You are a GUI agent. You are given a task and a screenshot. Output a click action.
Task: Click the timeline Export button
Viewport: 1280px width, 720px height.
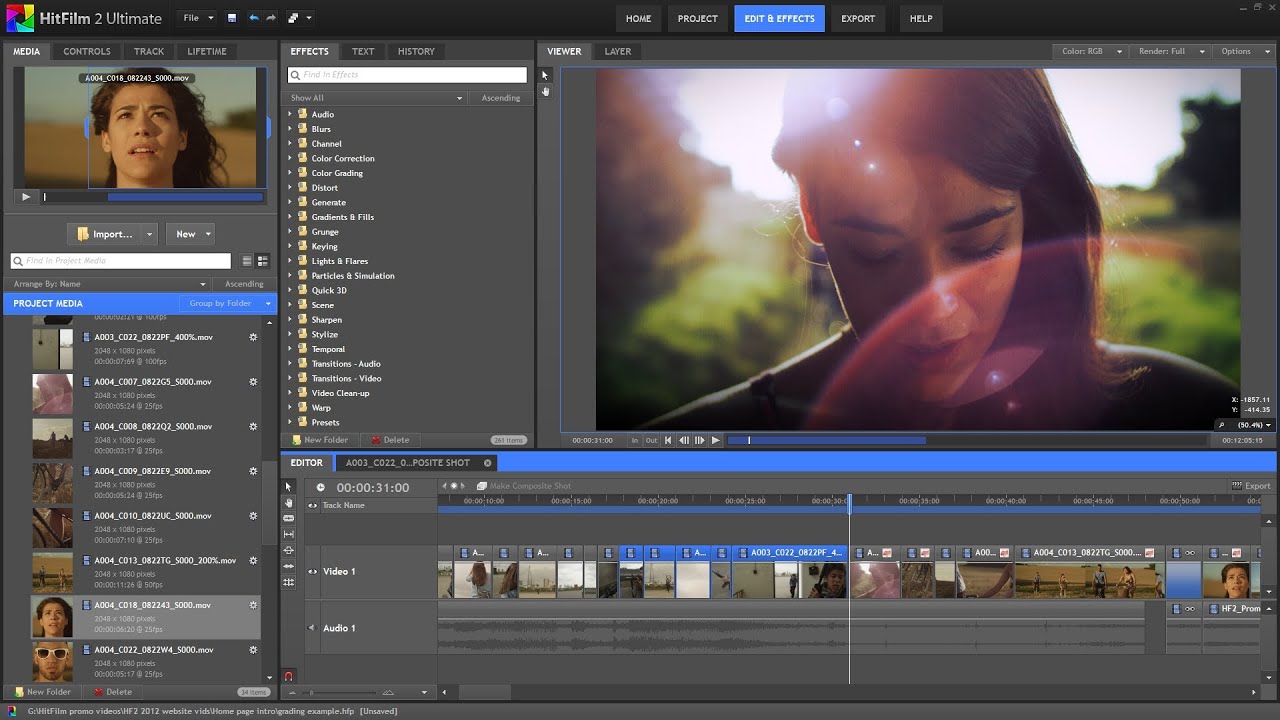pos(1251,486)
